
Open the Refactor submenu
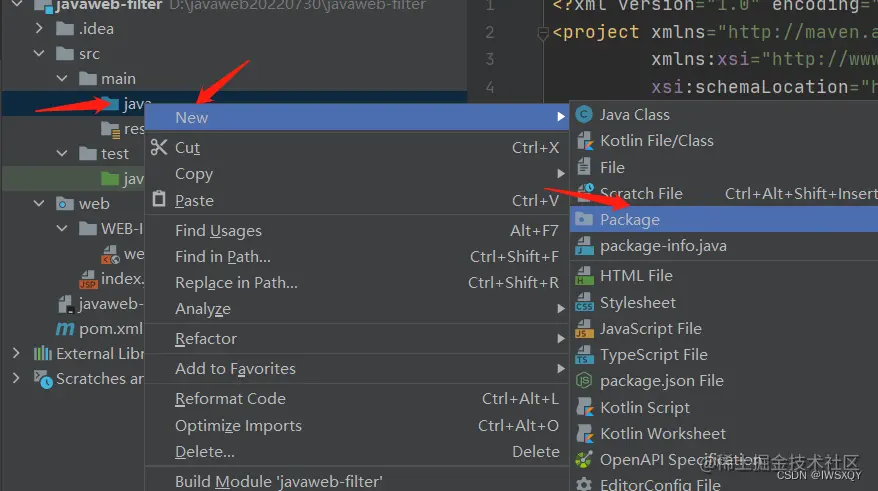357,338
